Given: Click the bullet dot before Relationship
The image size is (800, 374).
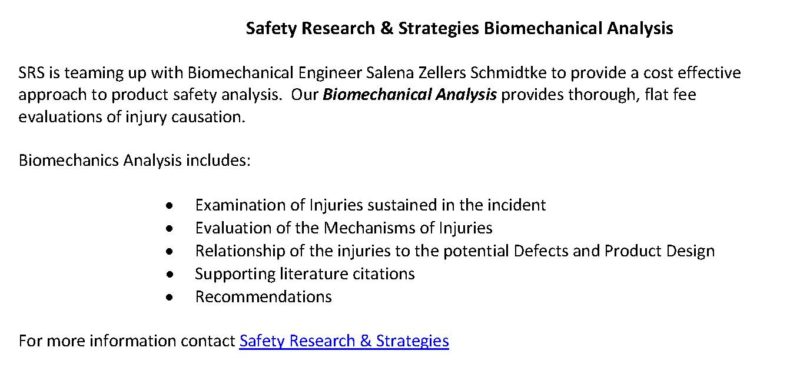Looking at the screenshot, I should pyautogui.click(x=169, y=252).
